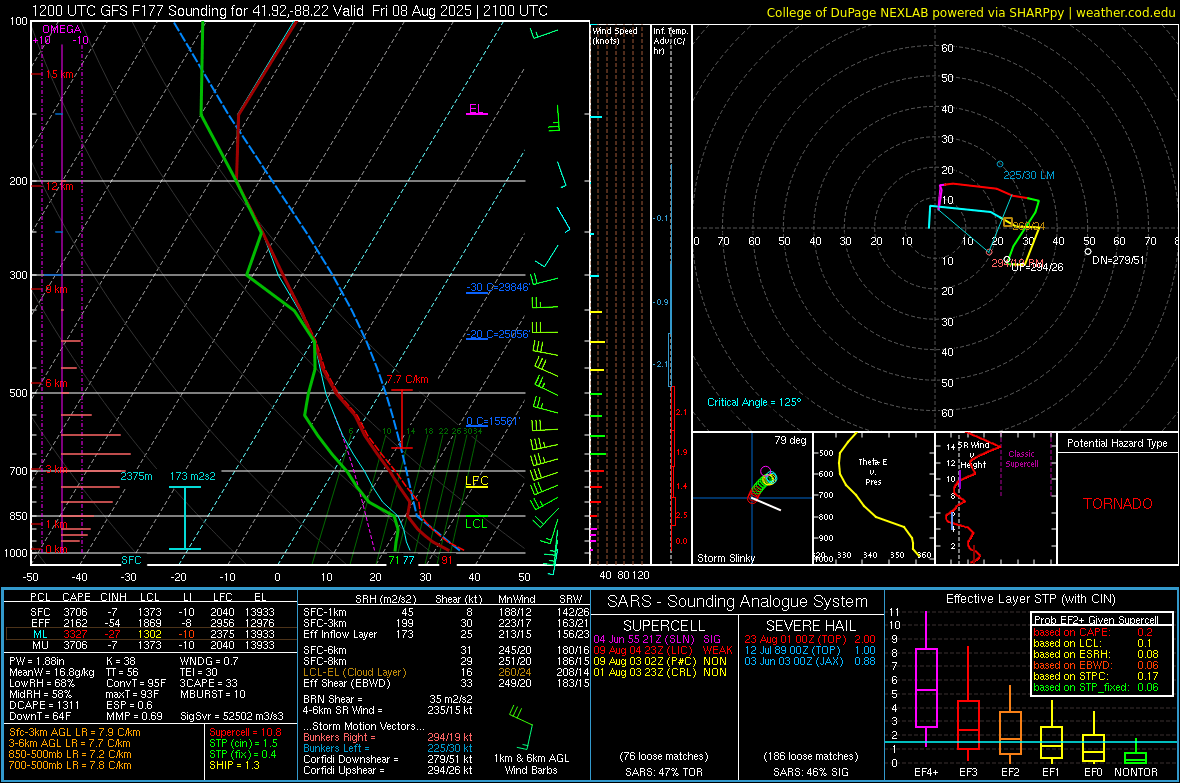Click the '23 Aug 01 00Z (TOP)' hail analogue
This screenshot has height=783, width=1180.
pos(795,638)
